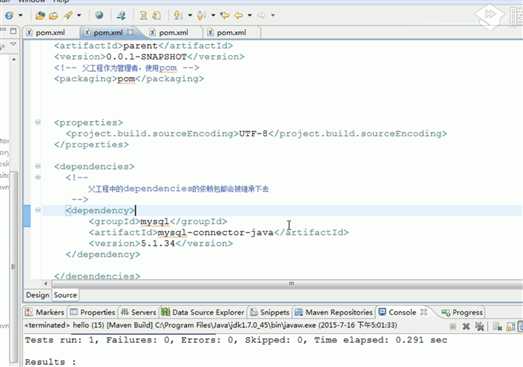Collapse the dependency element fold marker
This screenshot has height=367, width=523.
coord(38,210)
